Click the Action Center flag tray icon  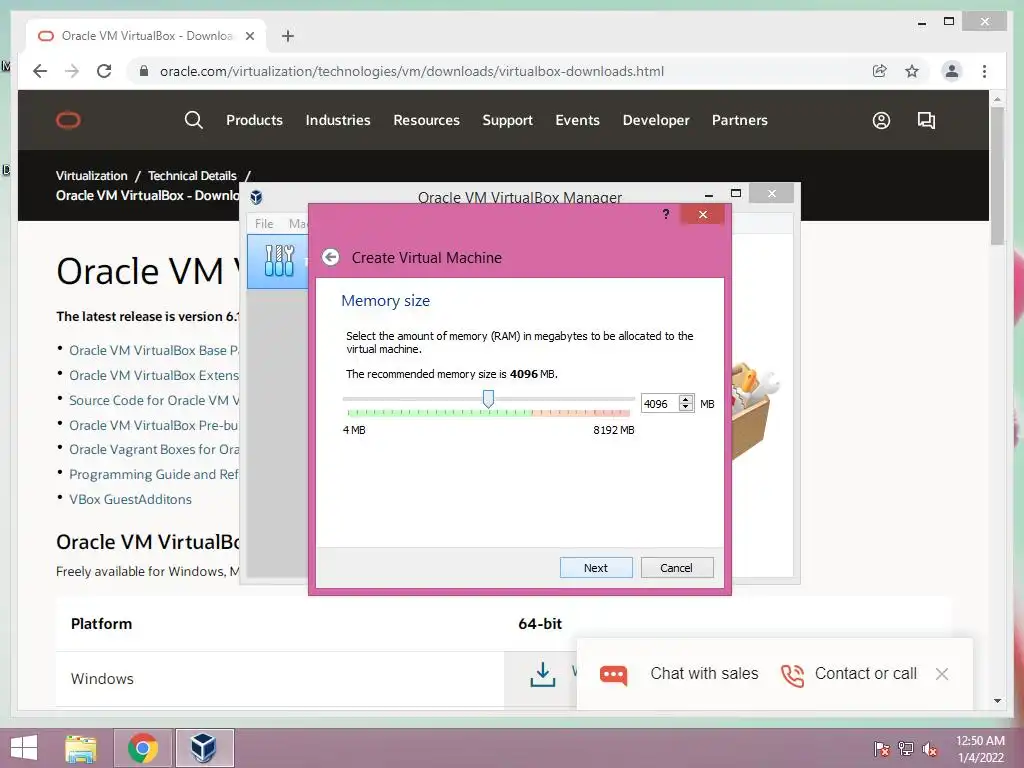point(882,749)
